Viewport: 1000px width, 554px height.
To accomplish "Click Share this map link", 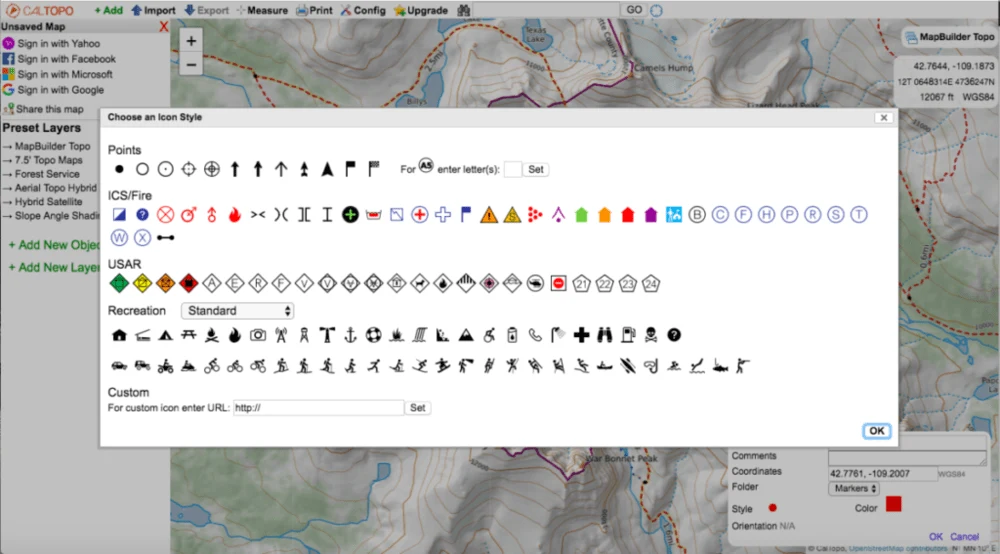I will 50,109.
